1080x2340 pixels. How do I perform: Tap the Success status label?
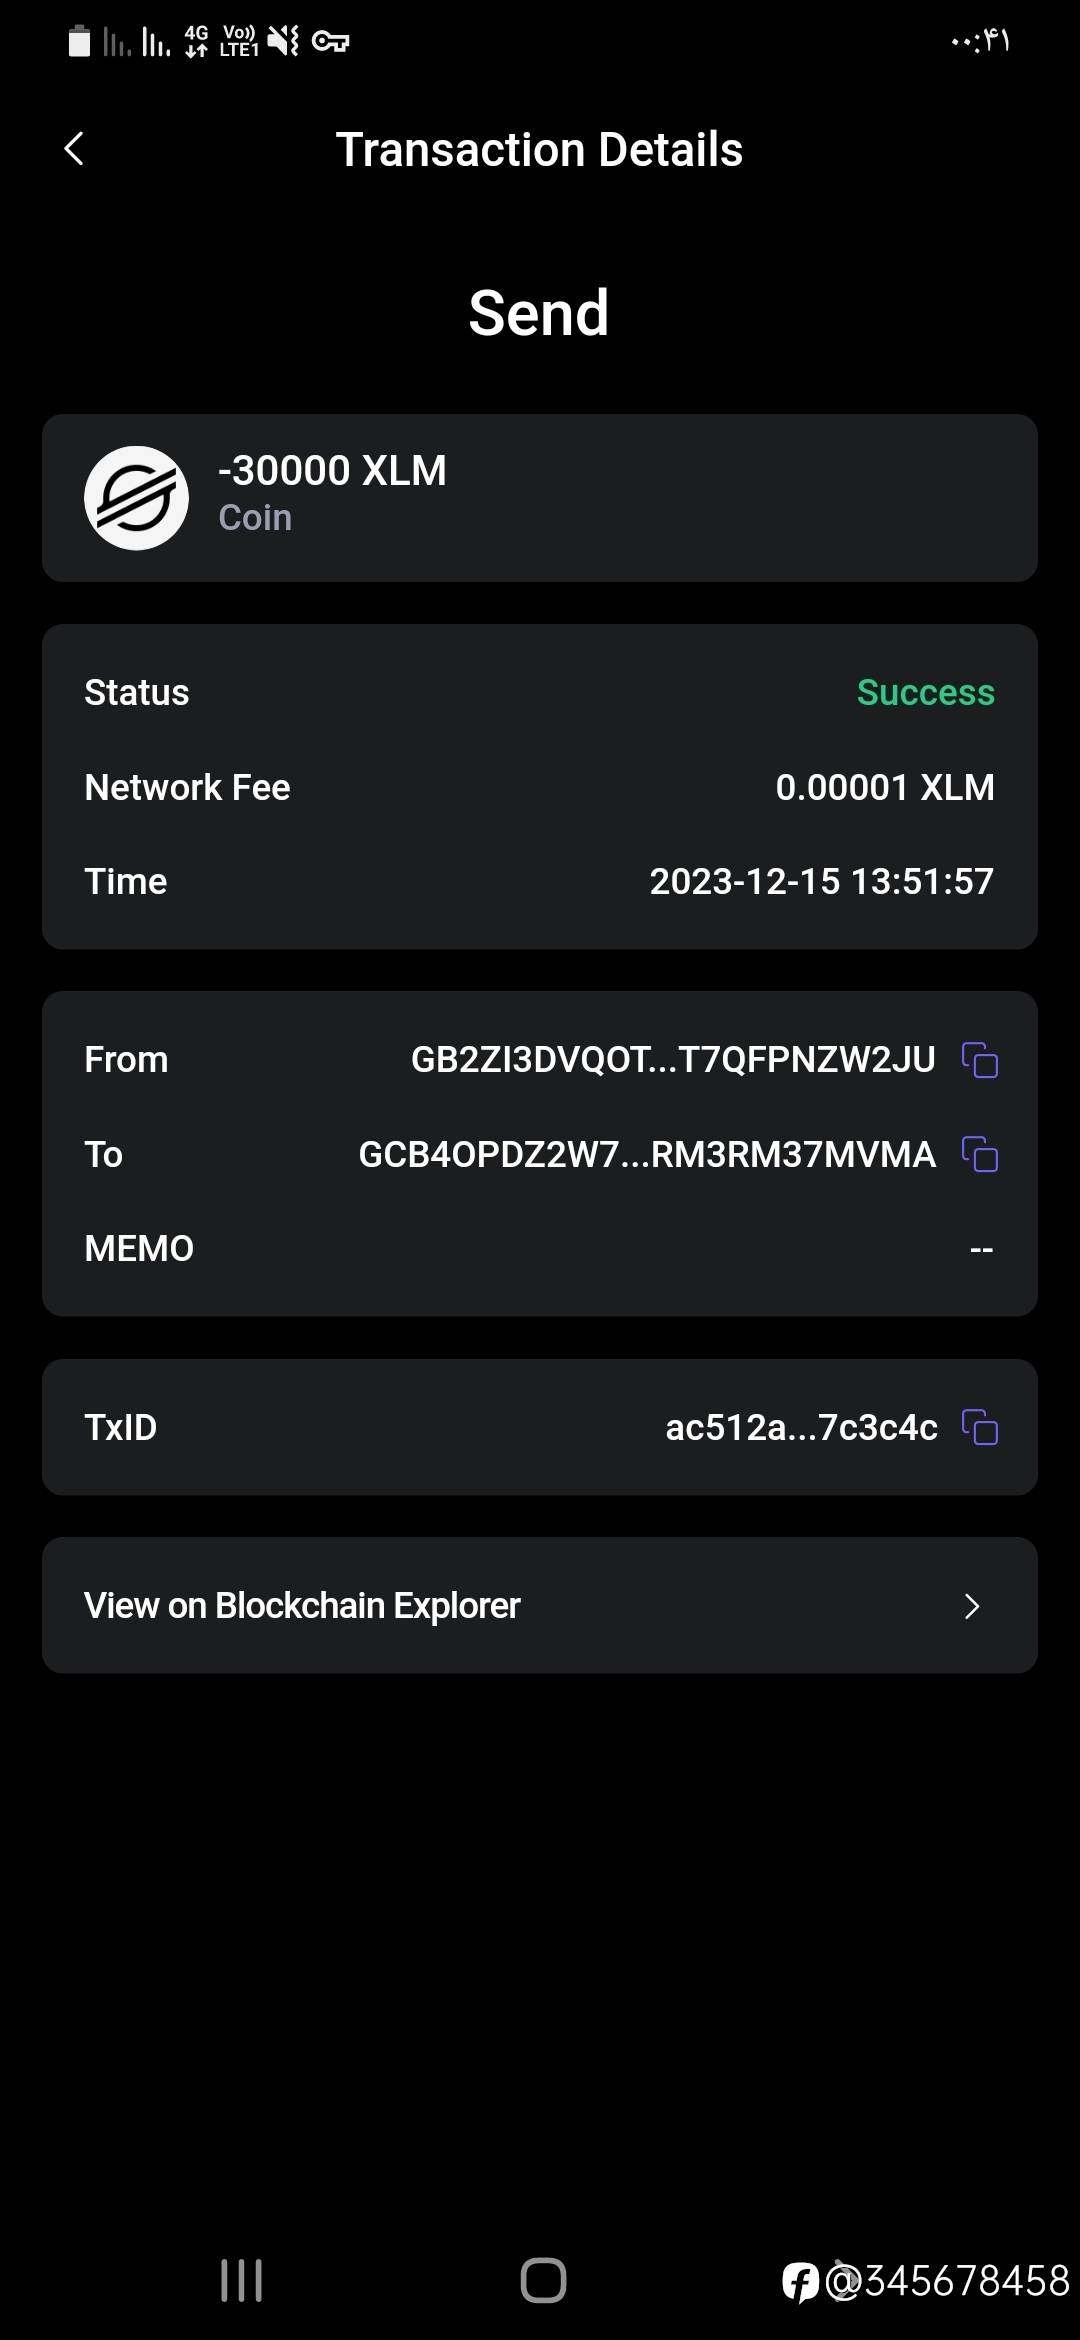tap(925, 692)
